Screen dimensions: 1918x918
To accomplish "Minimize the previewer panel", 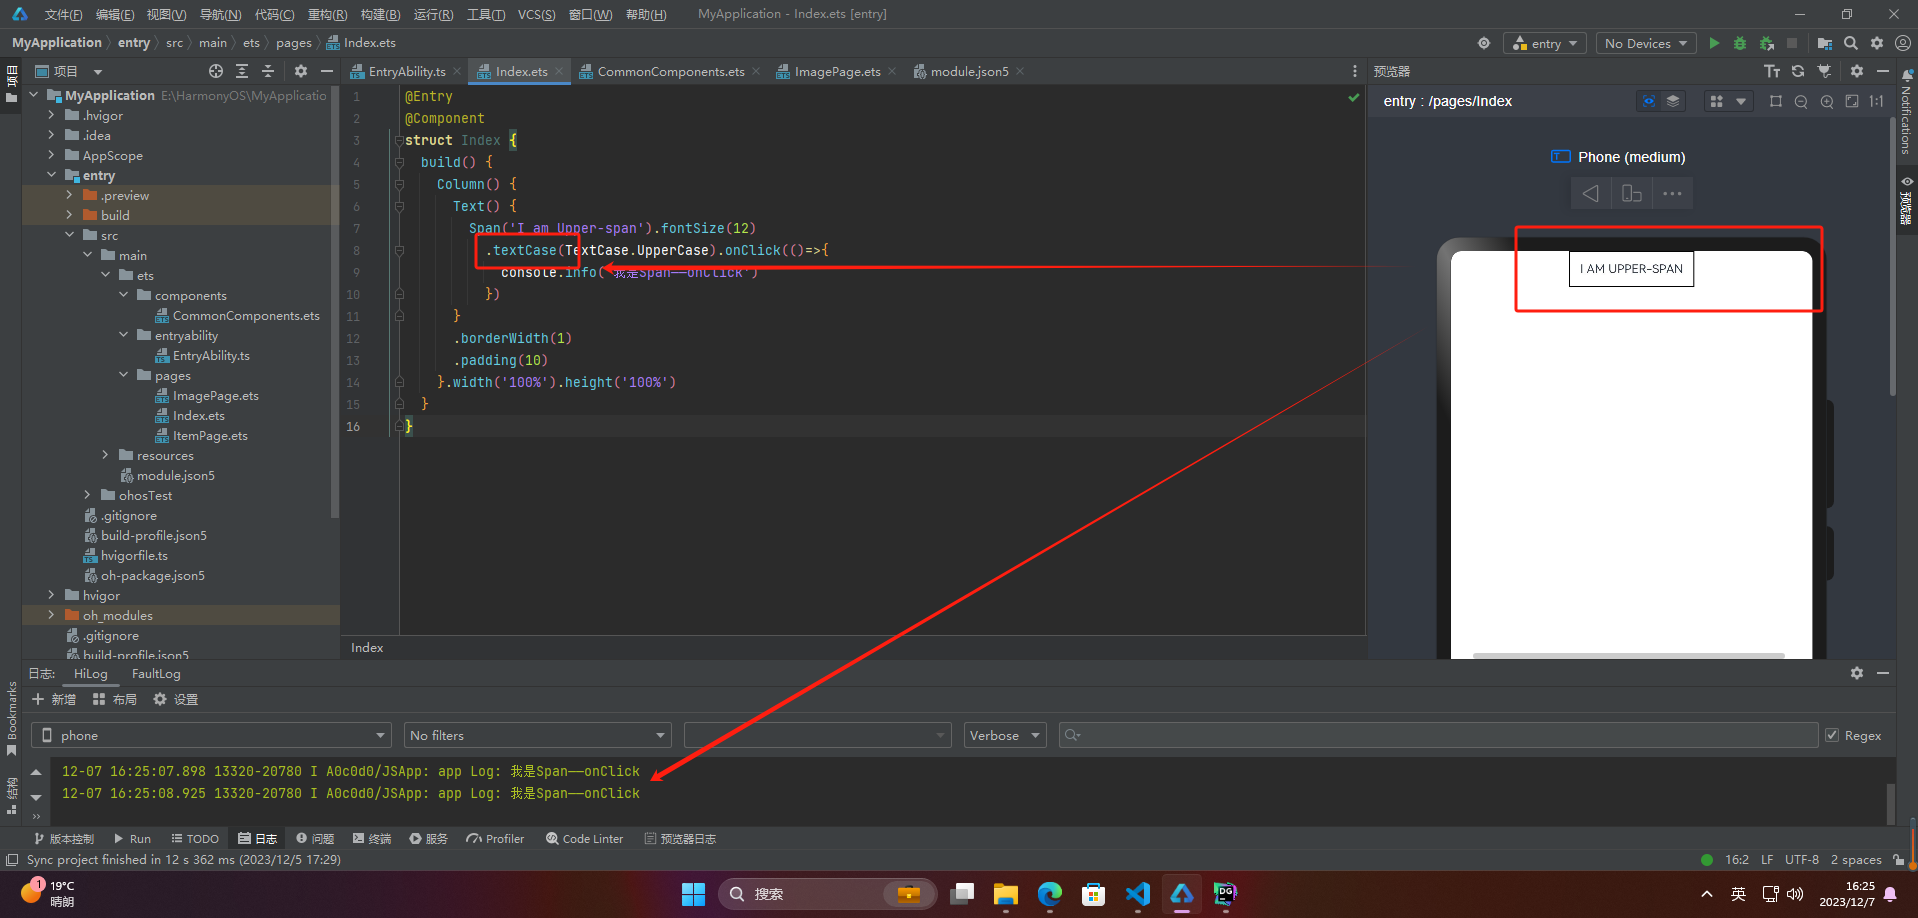I will coord(1883,71).
